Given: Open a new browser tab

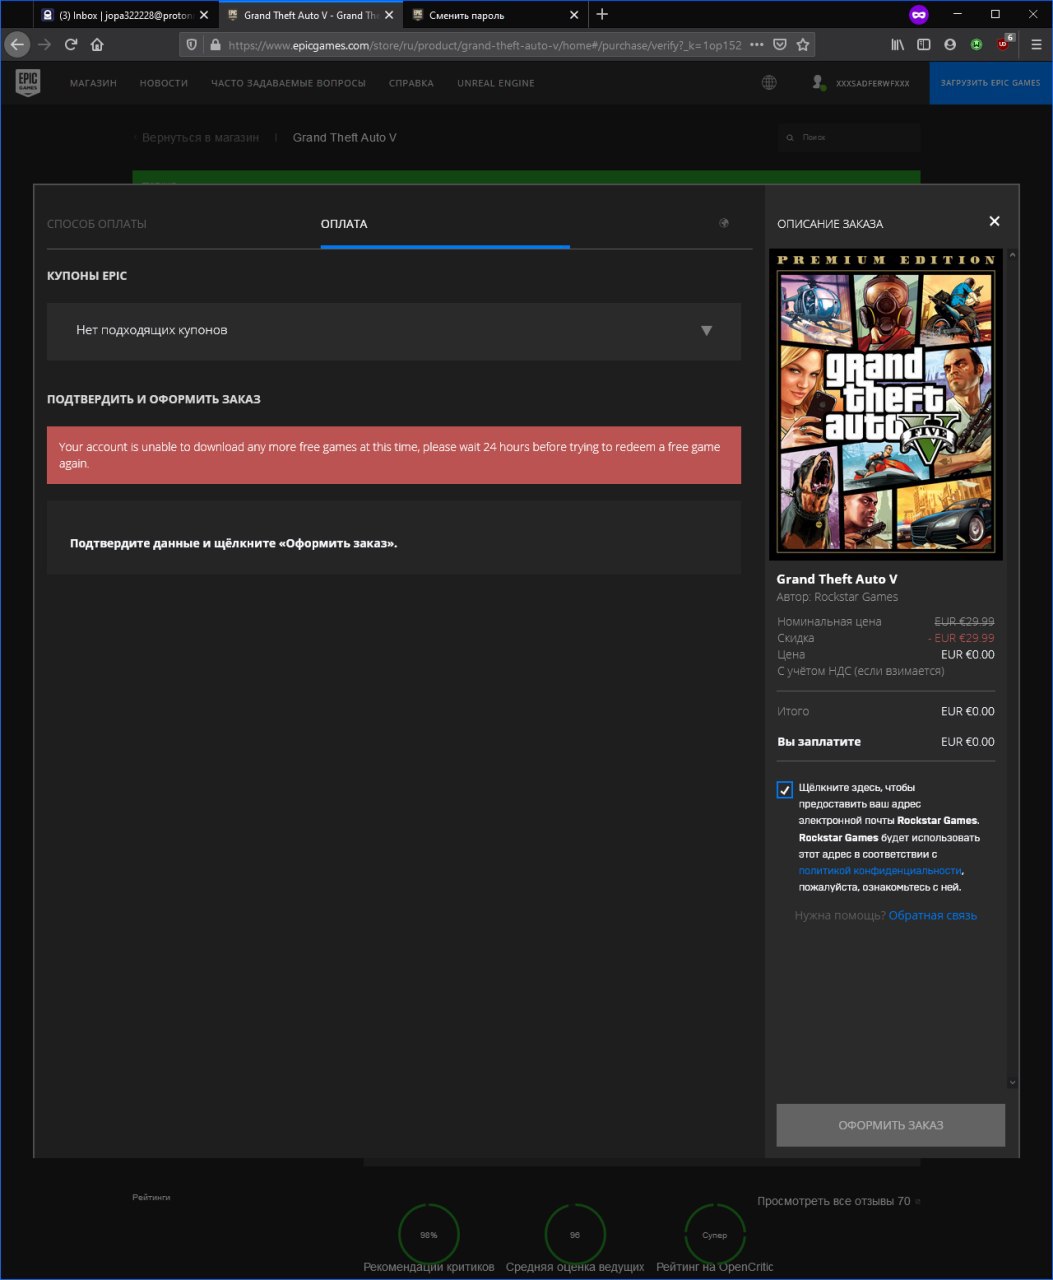Looking at the screenshot, I should tap(602, 14).
